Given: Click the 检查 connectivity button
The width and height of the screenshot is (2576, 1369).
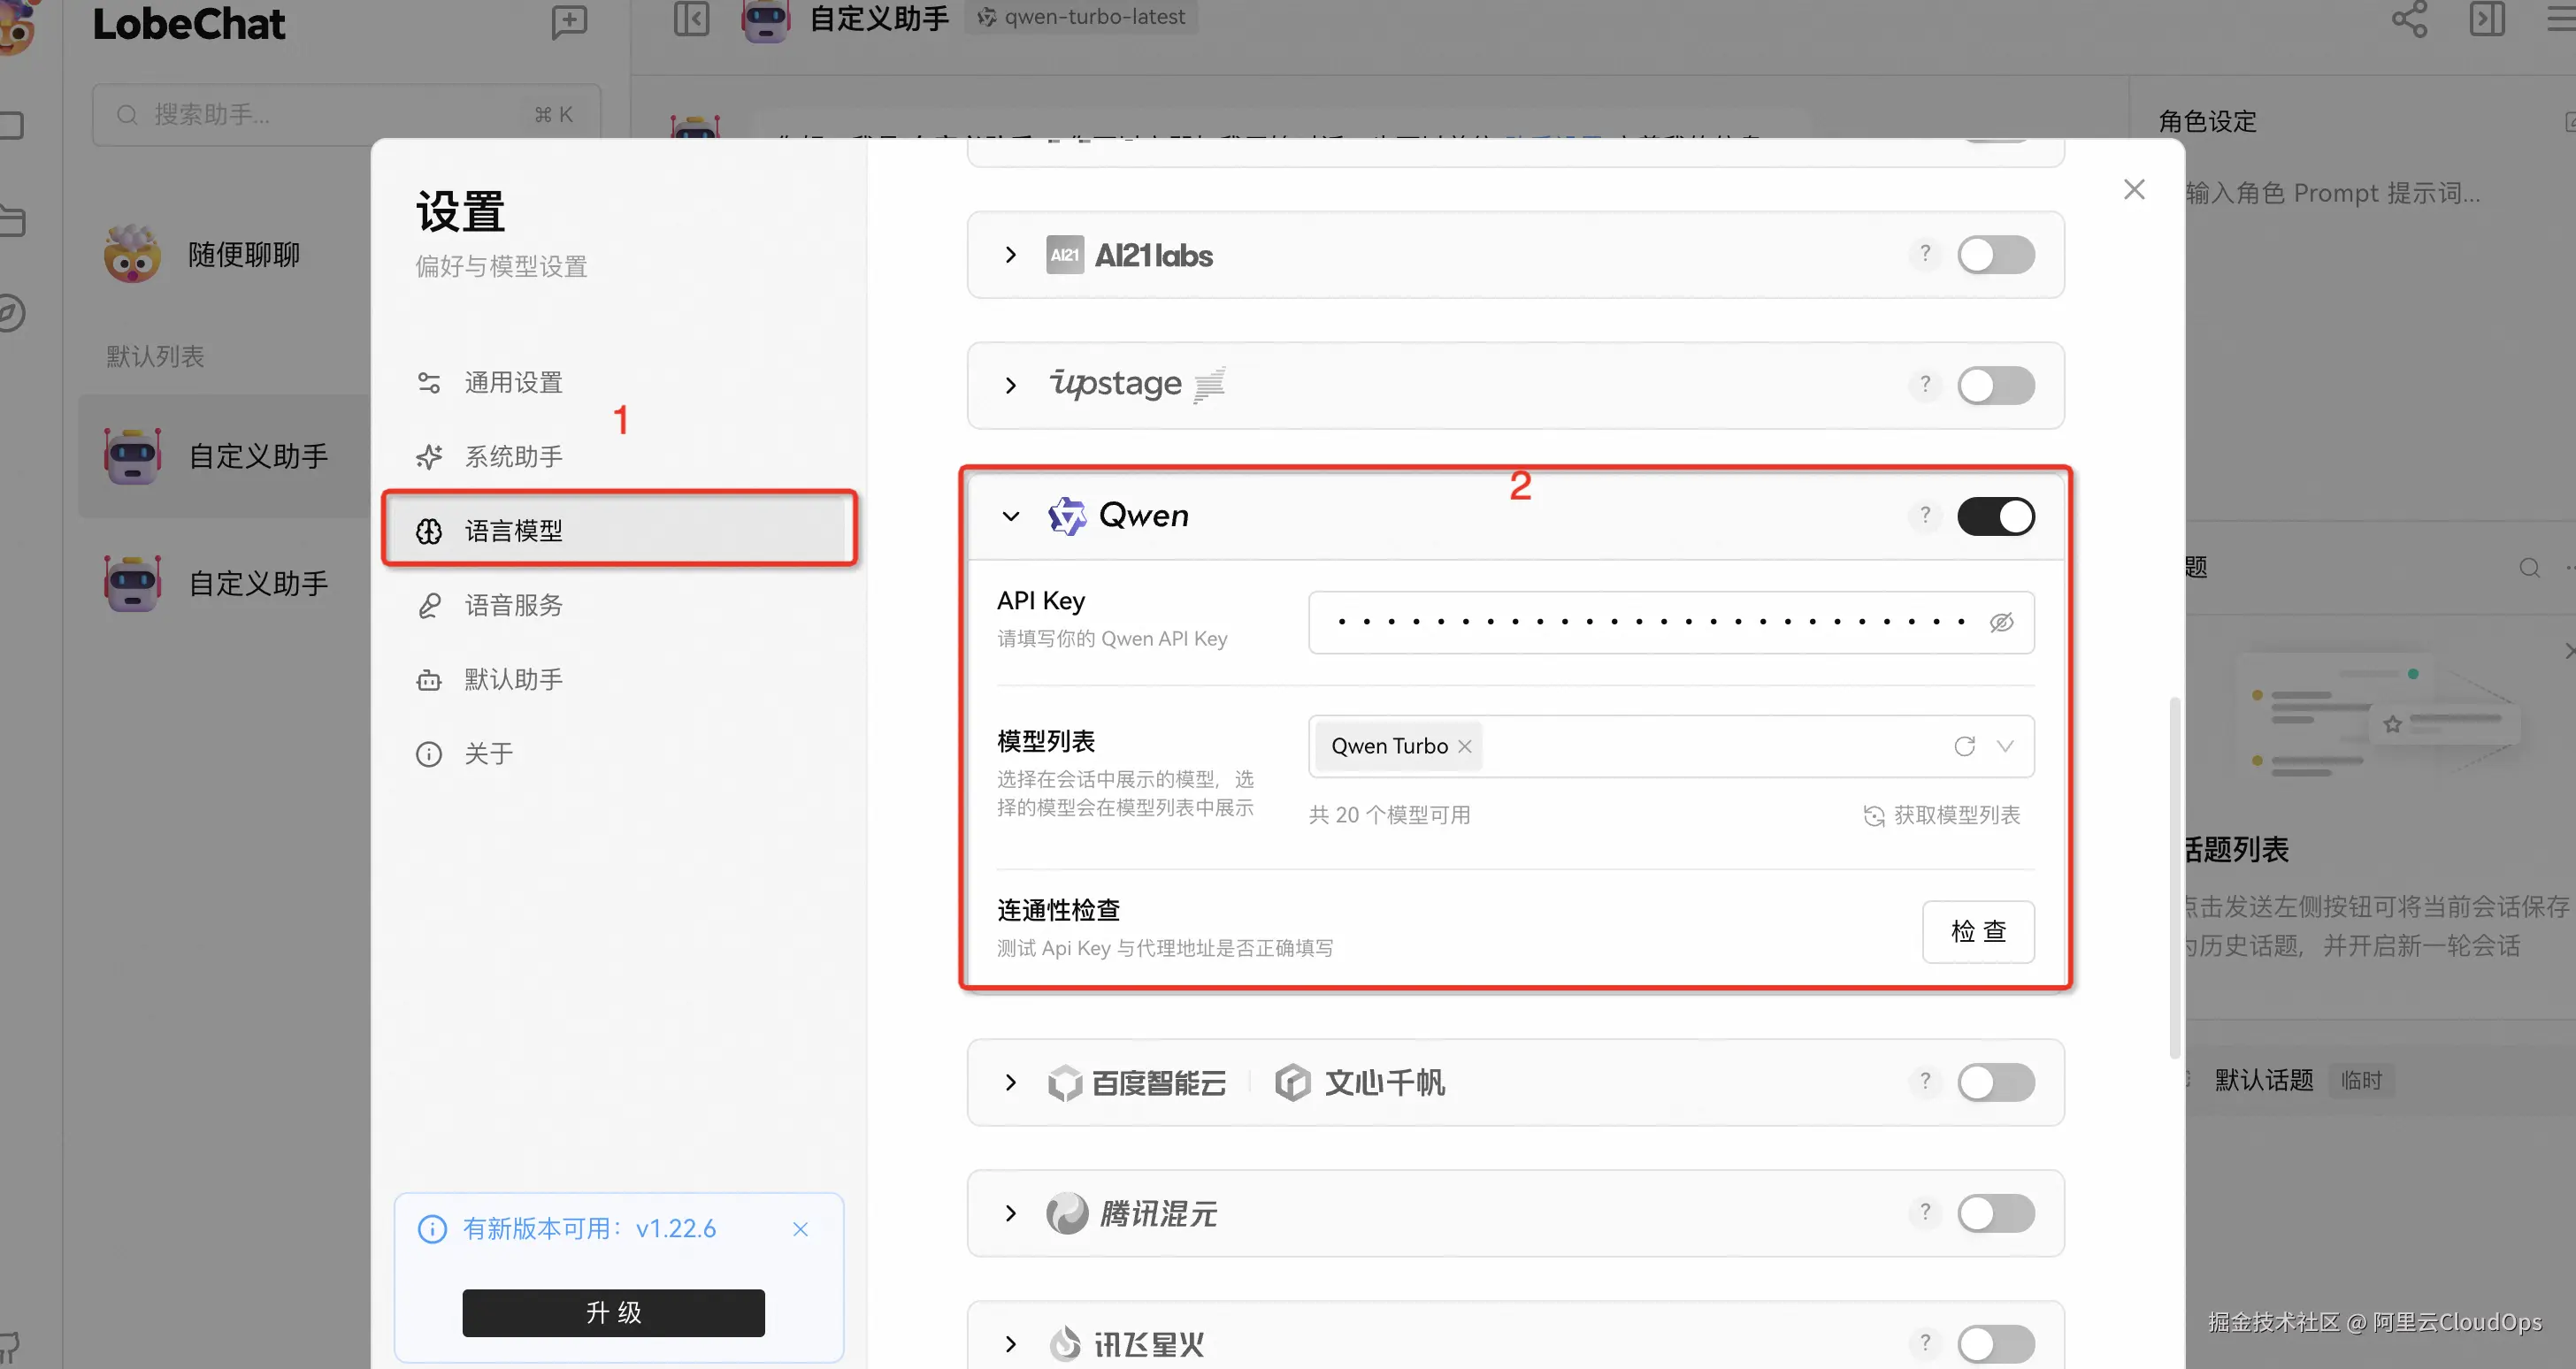Looking at the screenshot, I should pyautogui.click(x=1977, y=931).
